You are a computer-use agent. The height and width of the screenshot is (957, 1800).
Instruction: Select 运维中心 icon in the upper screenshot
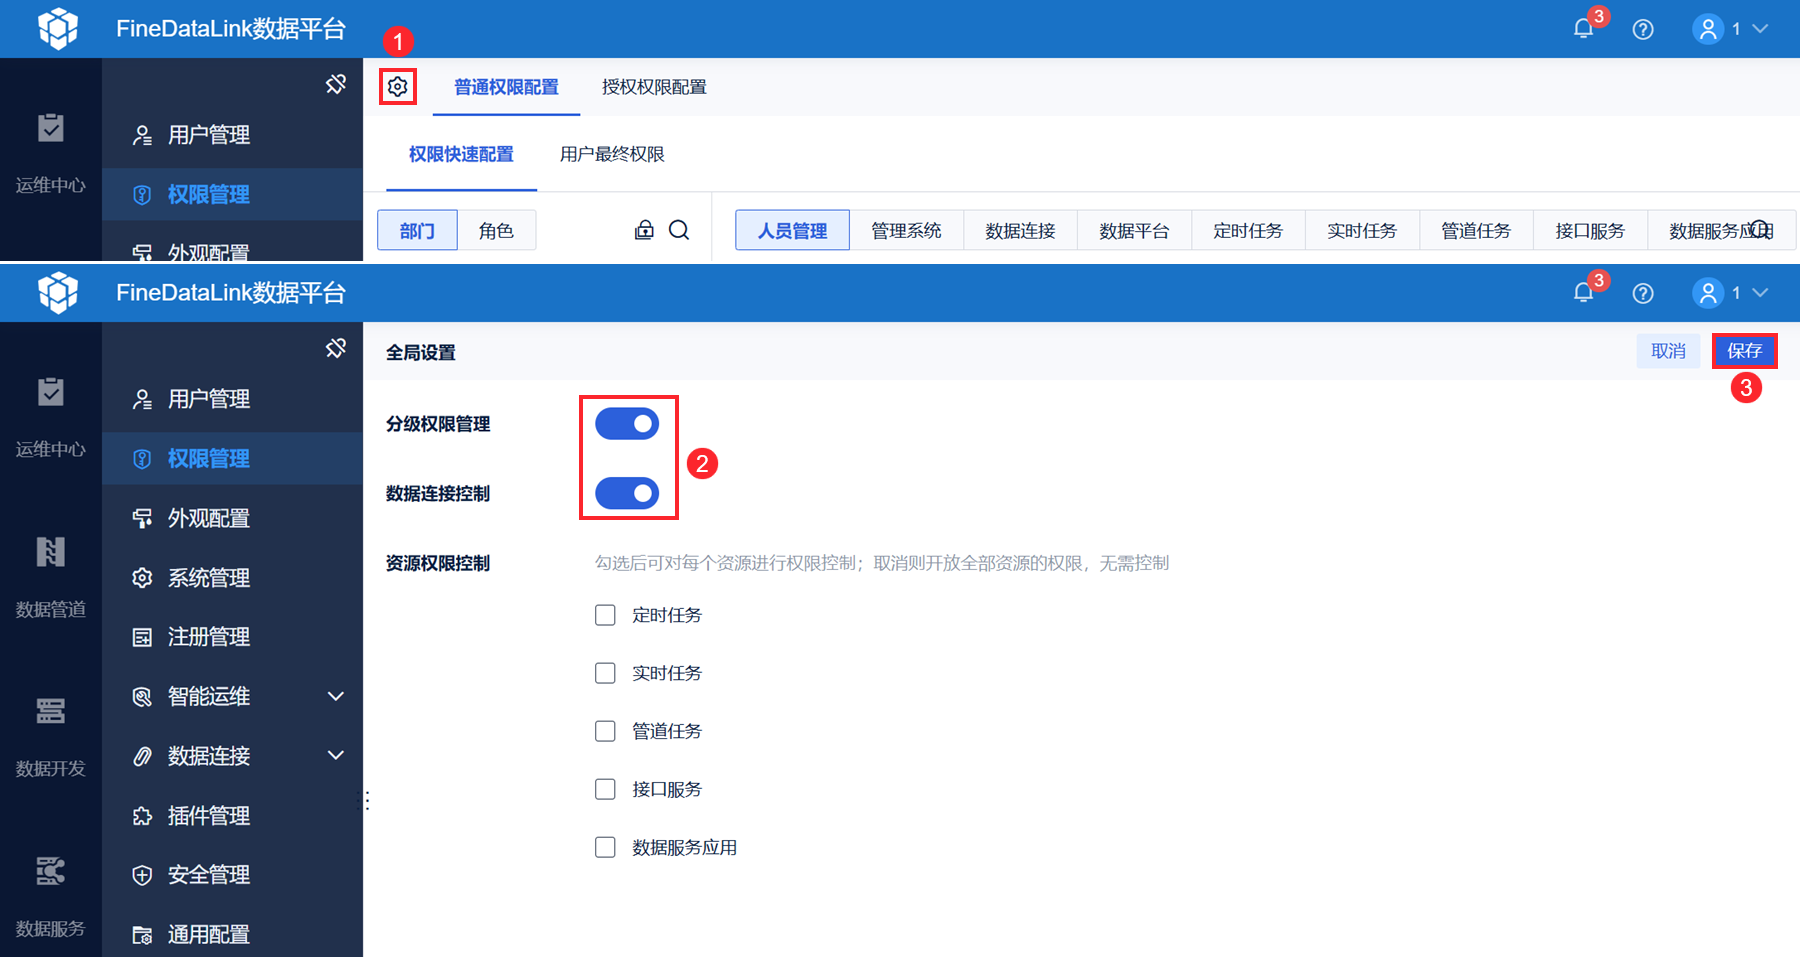click(x=51, y=127)
